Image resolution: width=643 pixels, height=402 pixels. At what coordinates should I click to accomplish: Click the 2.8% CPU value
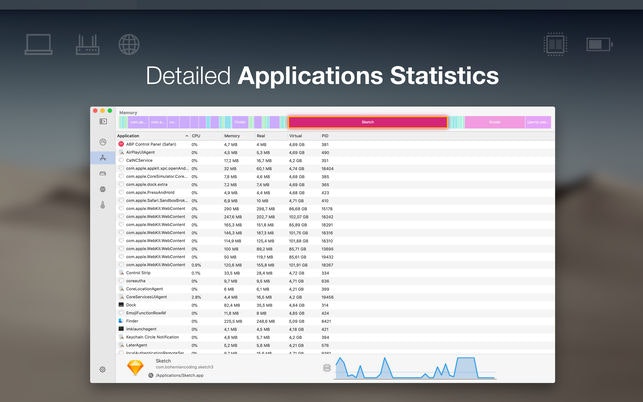coord(196,297)
